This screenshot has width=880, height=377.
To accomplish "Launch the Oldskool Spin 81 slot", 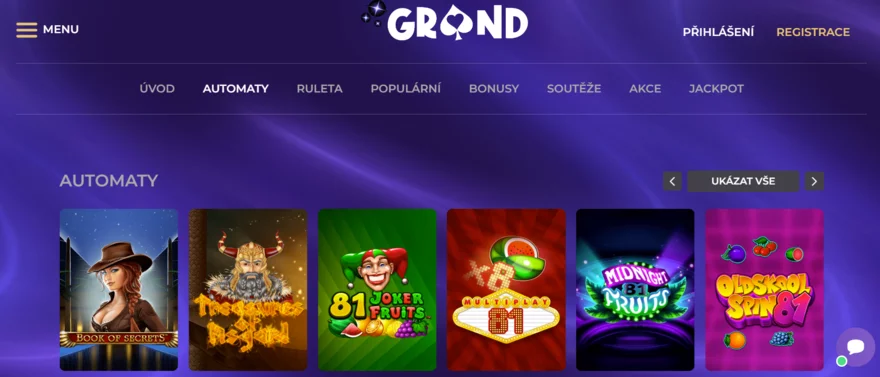I will pyautogui.click(x=764, y=289).
